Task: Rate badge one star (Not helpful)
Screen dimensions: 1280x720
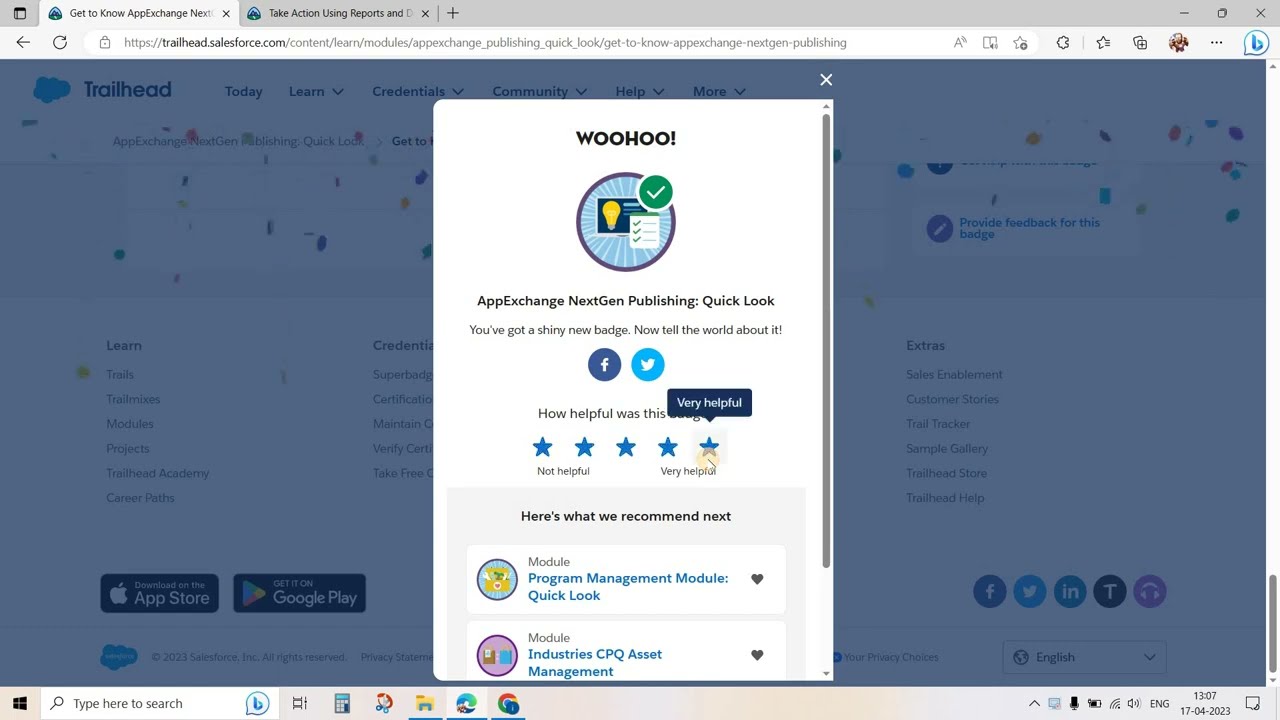Action: (x=542, y=447)
